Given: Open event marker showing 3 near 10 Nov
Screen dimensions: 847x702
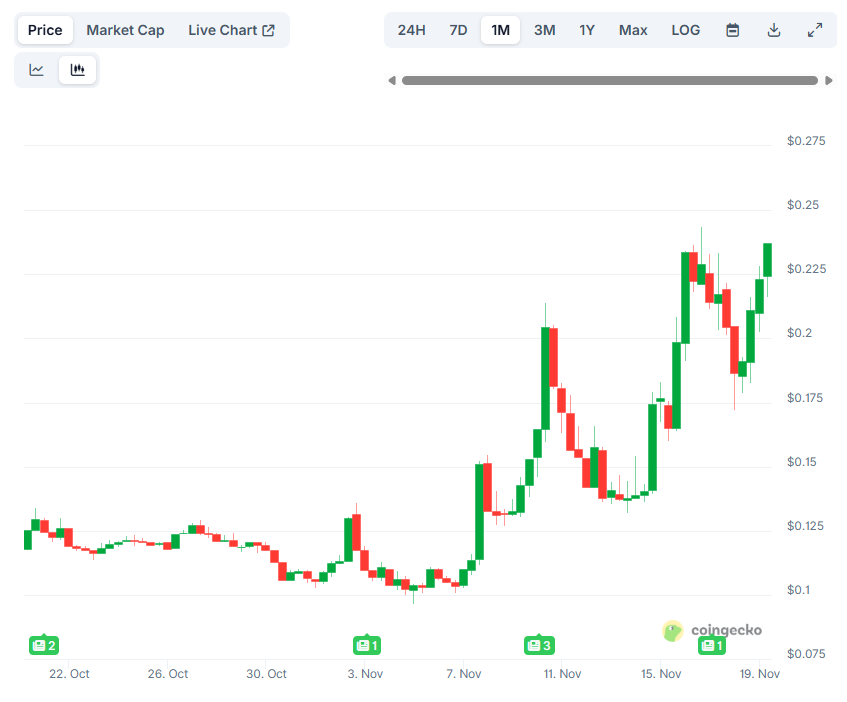Looking at the screenshot, I should [x=540, y=645].
